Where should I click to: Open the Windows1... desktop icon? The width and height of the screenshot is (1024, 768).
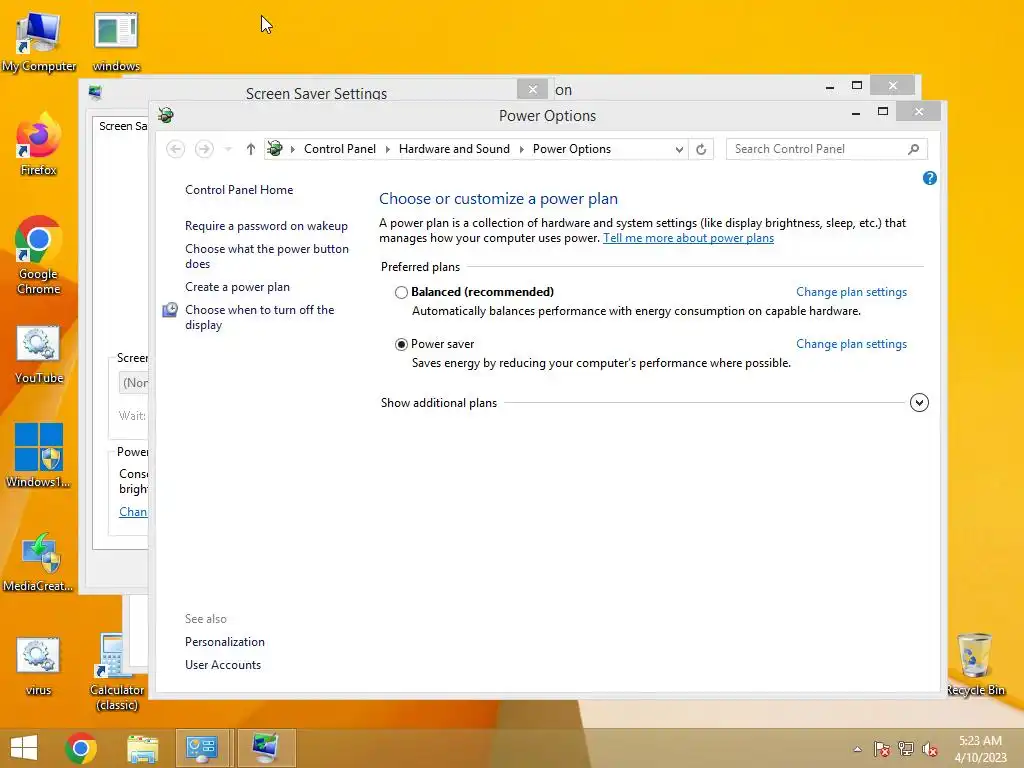pyautogui.click(x=38, y=455)
